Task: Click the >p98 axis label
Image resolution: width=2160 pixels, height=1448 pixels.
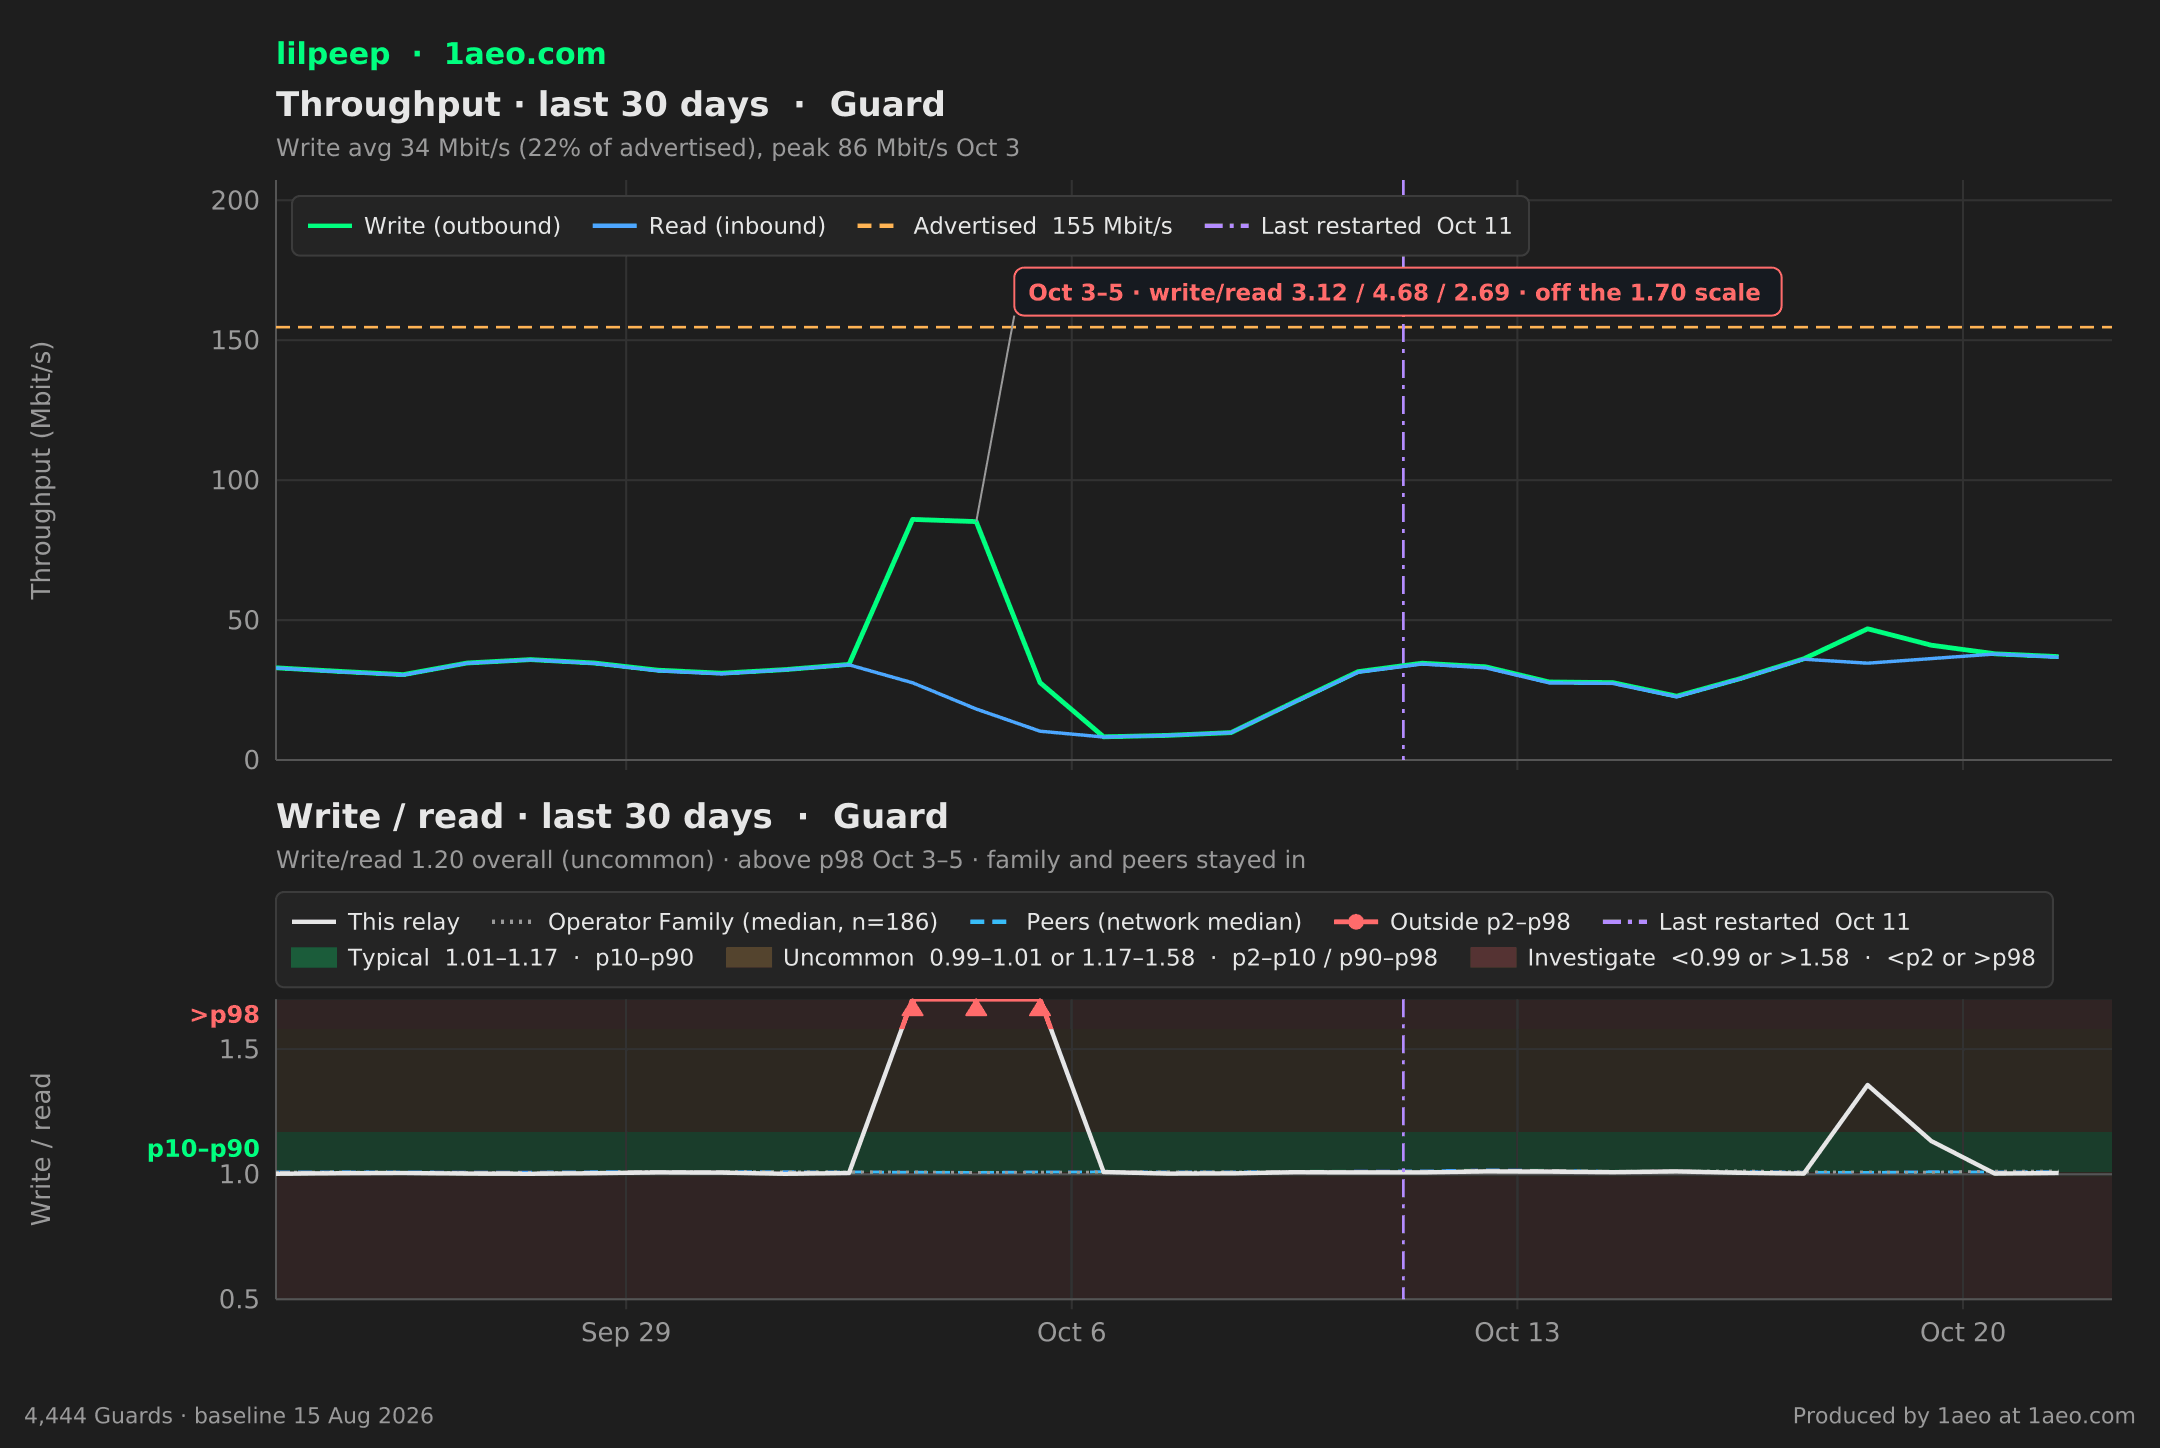Action: (x=225, y=1015)
